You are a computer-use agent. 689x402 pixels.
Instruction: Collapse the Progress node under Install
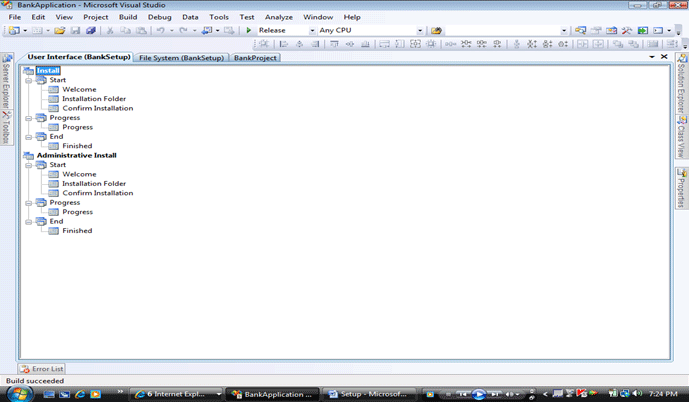point(29,118)
